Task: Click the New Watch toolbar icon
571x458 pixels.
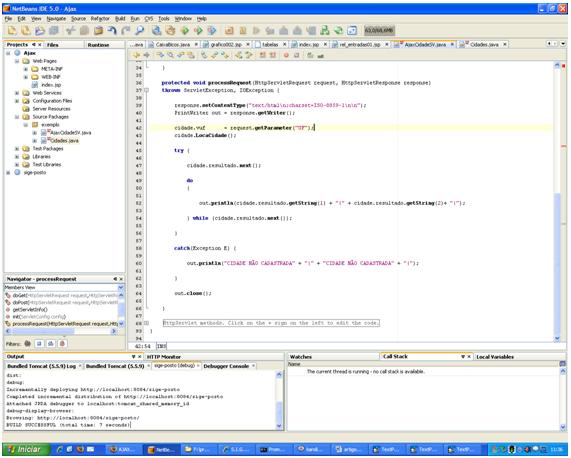Action: (x=352, y=31)
